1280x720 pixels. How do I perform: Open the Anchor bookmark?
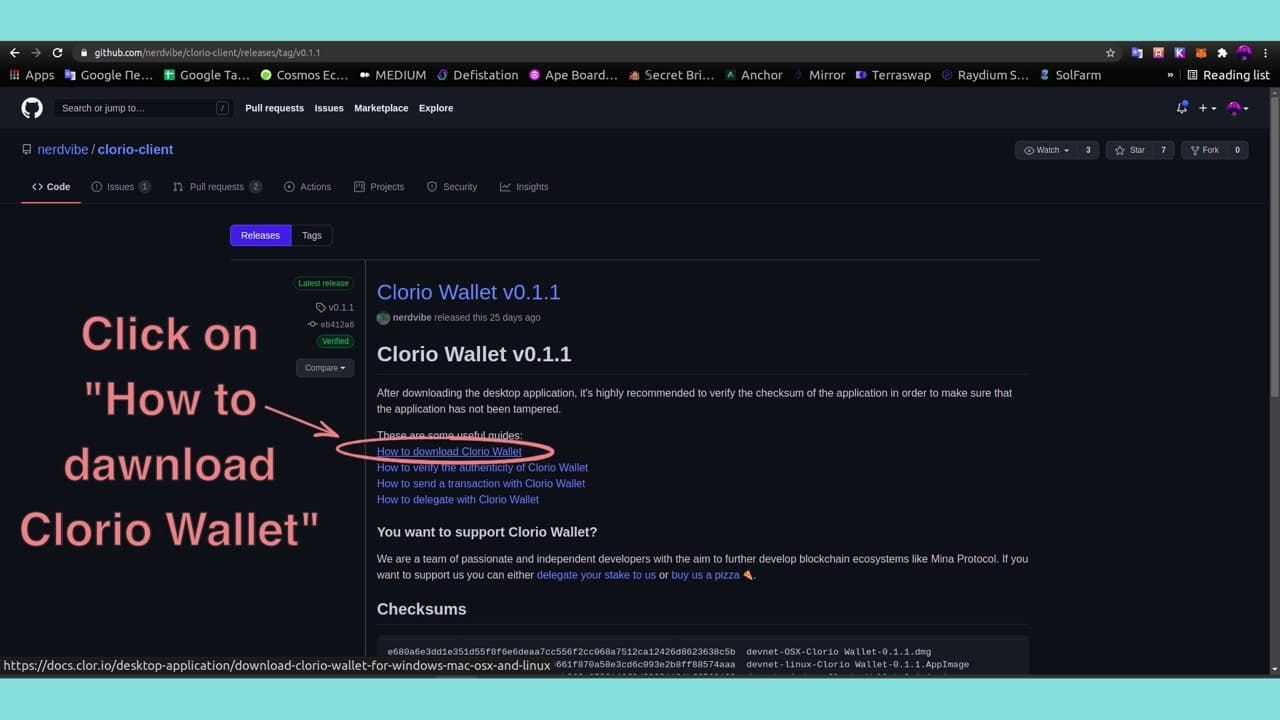754,75
